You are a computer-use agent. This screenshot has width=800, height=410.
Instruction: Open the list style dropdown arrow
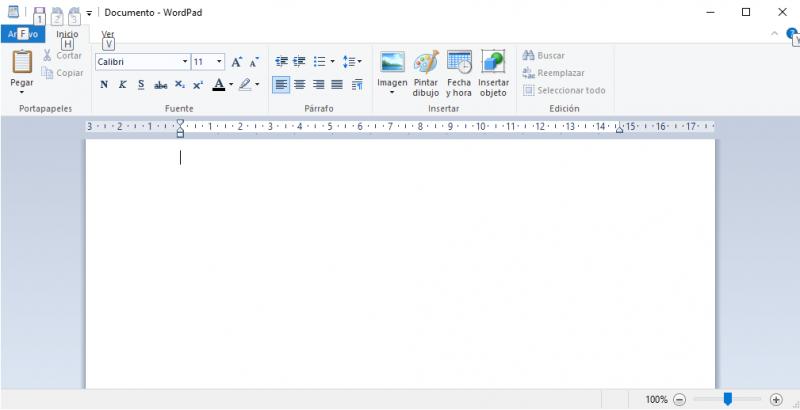333,62
